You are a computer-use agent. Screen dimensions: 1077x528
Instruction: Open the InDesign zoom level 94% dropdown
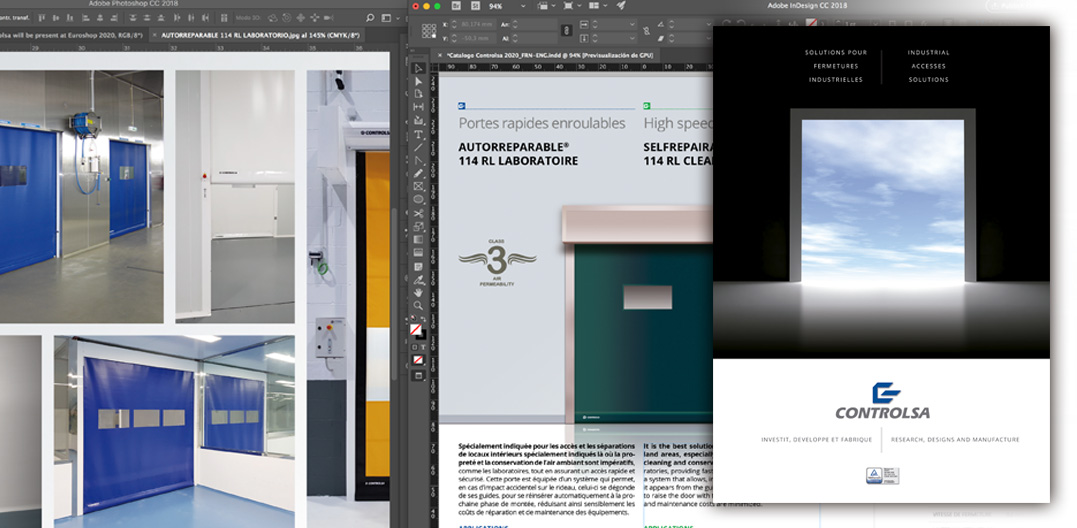[x=523, y=6]
